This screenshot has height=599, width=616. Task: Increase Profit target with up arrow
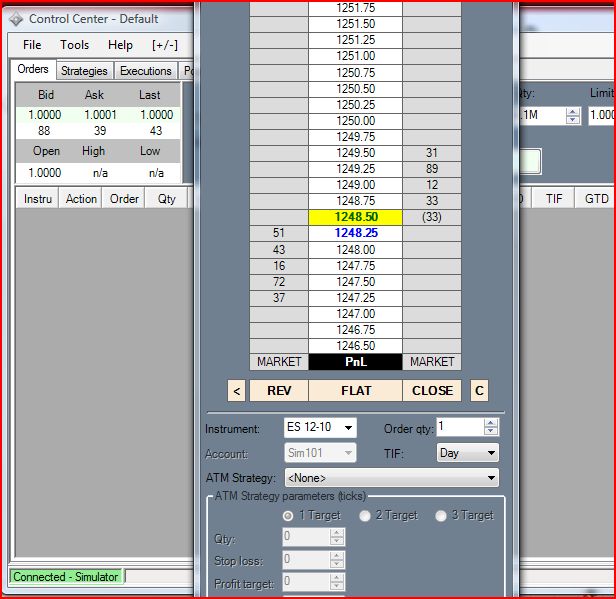pyautogui.click(x=337, y=578)
